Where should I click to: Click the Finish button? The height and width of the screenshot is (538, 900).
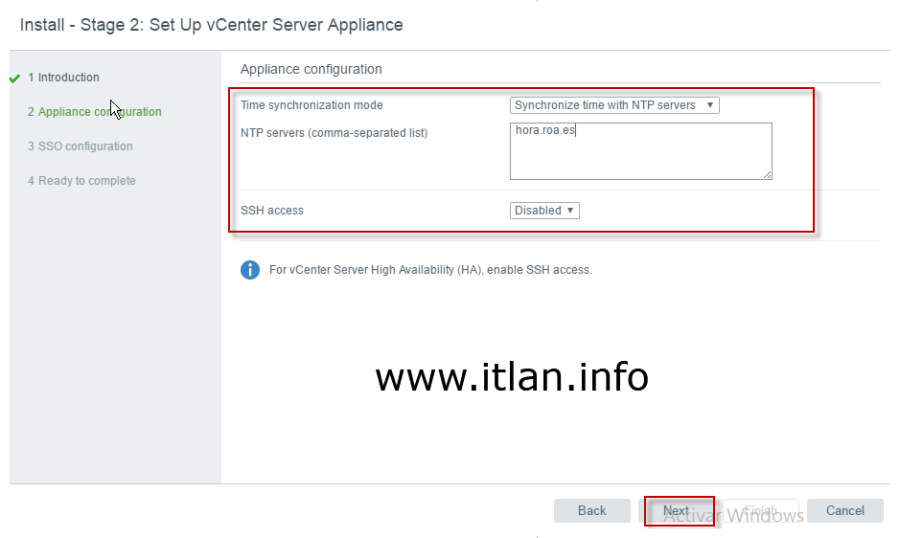[763, 511]
